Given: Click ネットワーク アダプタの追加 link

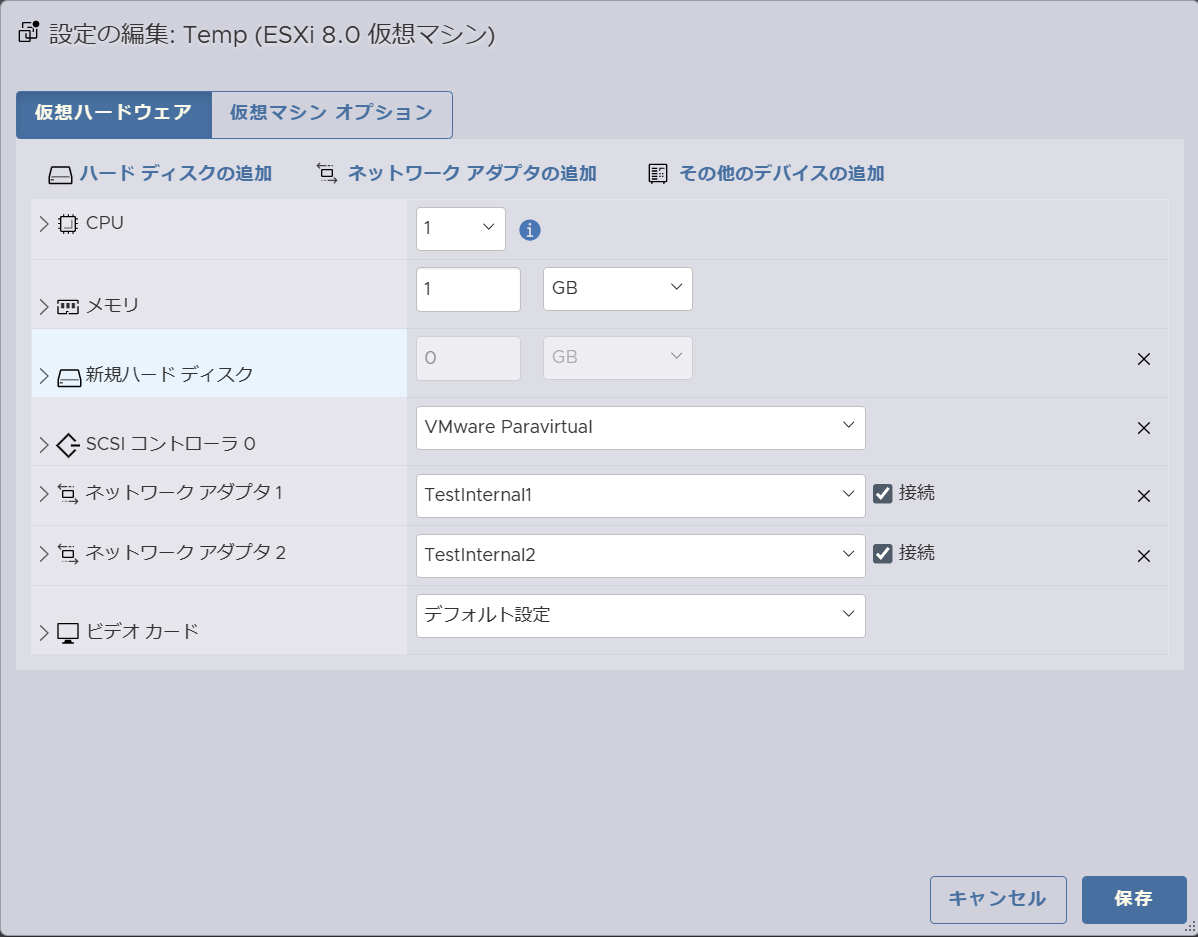Looking at the screenshot, I should 472,173.
